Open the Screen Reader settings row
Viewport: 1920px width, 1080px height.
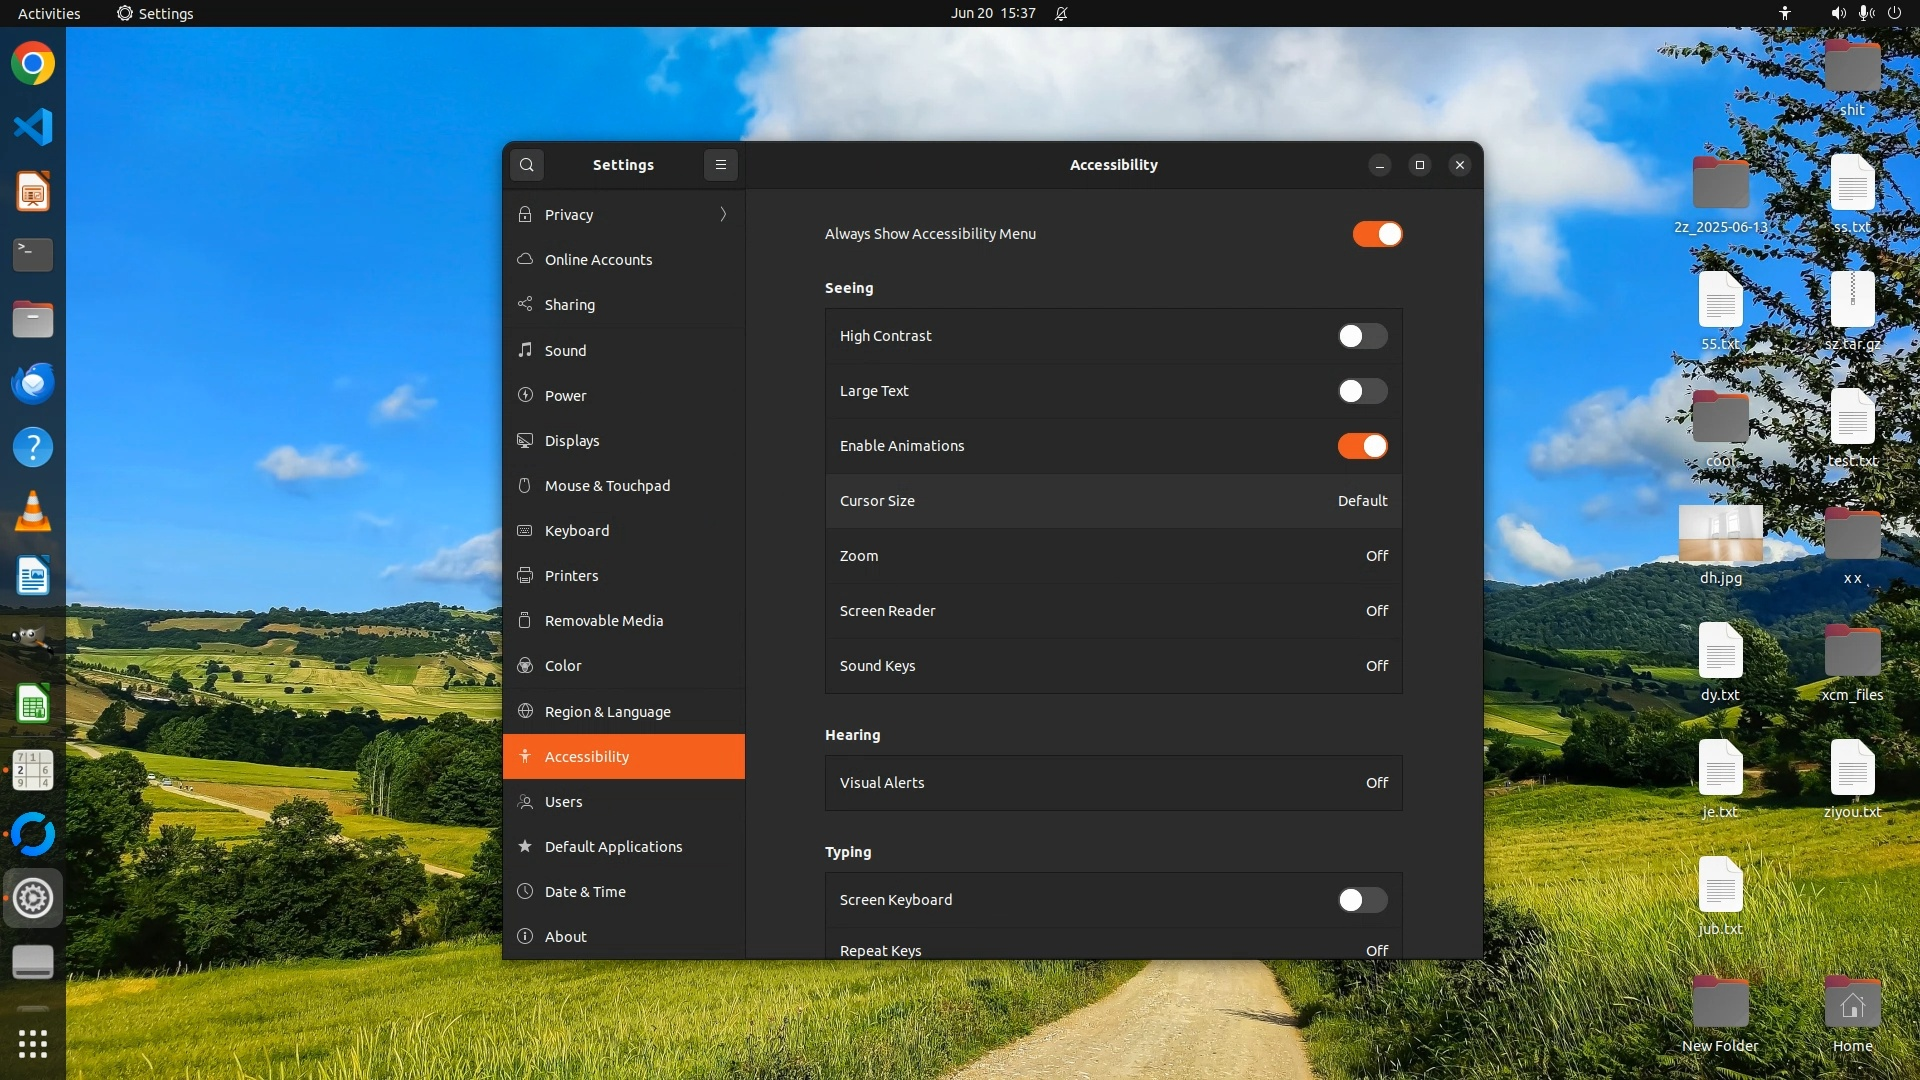1112,611
